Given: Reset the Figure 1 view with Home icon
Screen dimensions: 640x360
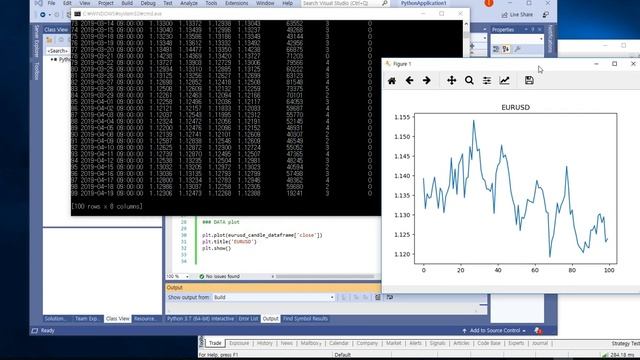Looking at the screenshot, I should (392, 80).
